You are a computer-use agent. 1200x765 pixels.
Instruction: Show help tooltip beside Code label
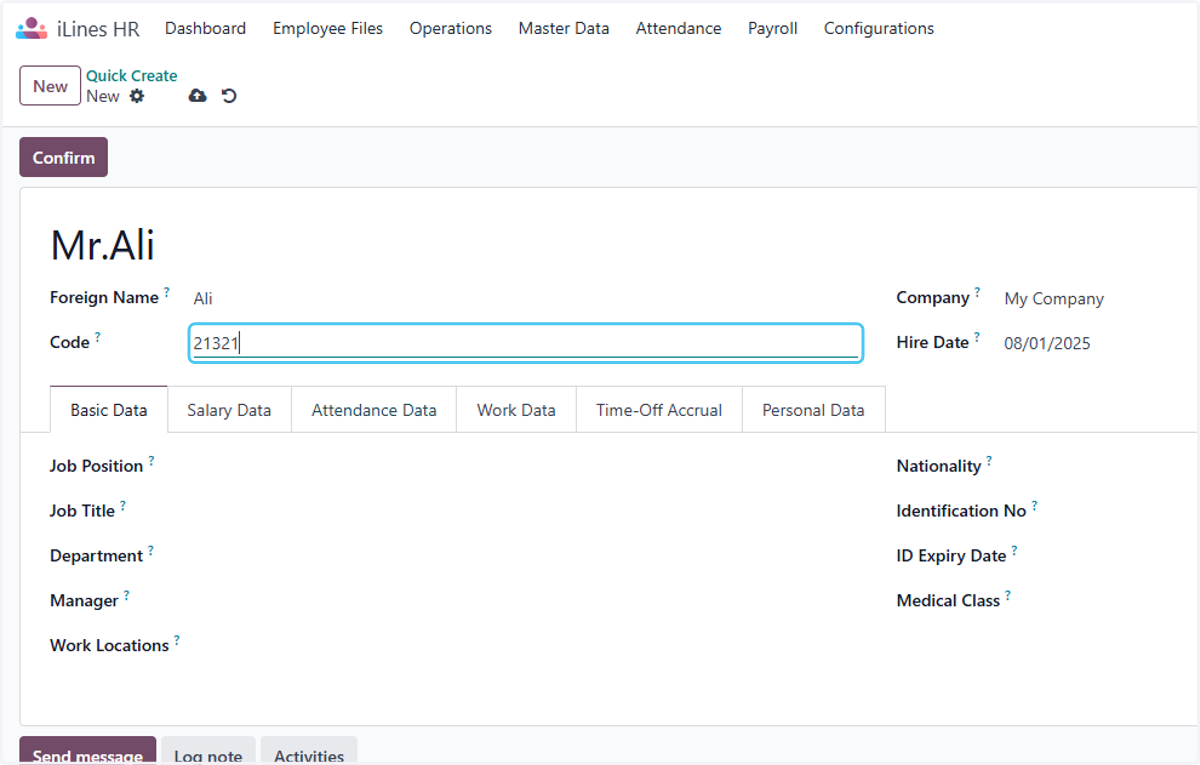point(97,337)
